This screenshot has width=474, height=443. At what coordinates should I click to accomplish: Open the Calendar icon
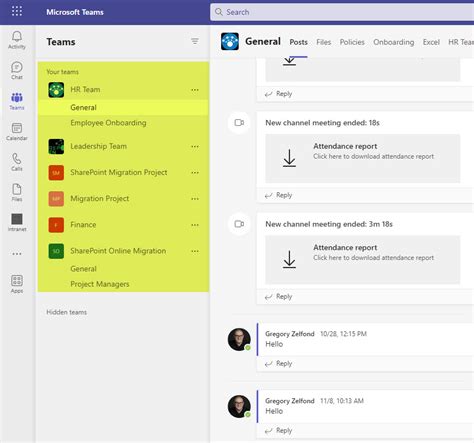click(x=17, y=132)
